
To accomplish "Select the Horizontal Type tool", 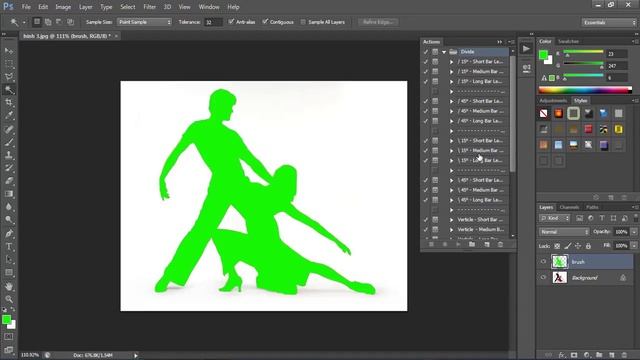I will (9, 247).
